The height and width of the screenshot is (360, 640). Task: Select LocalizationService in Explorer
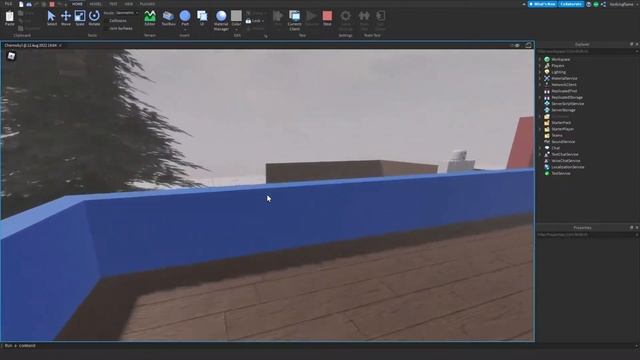tap(567, 167)
